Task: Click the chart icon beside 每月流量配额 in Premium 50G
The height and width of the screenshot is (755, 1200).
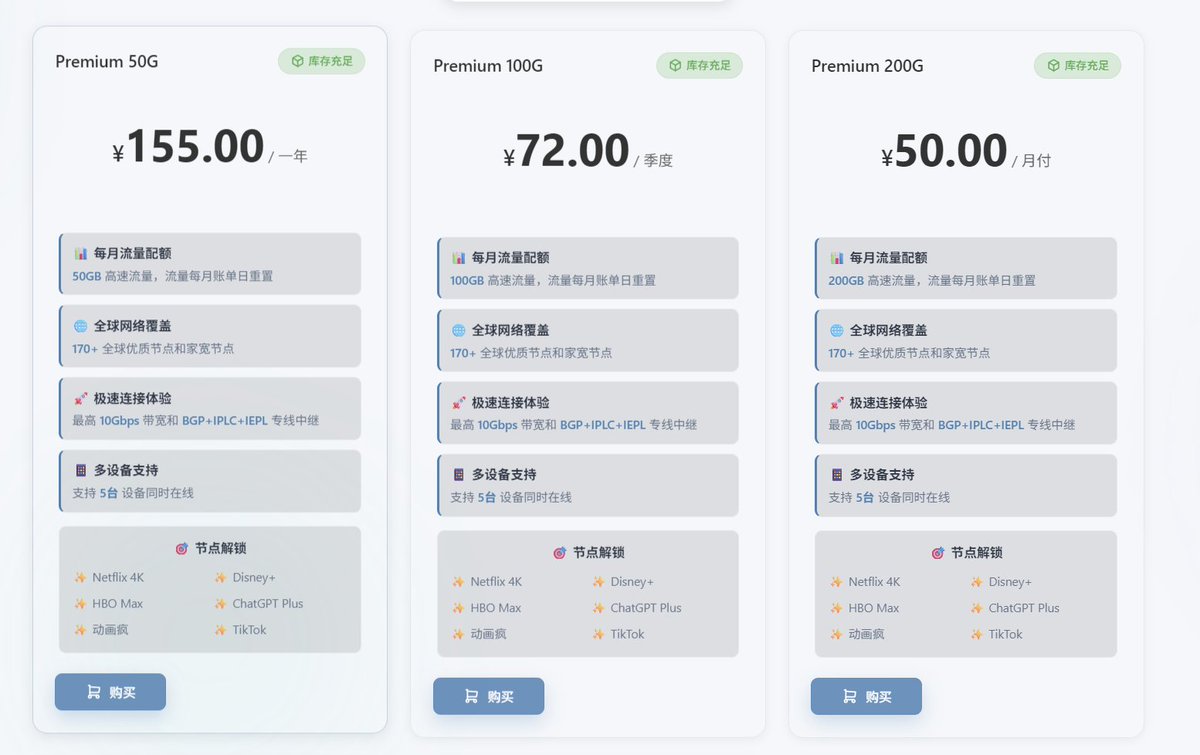Action: pos(81,253)
